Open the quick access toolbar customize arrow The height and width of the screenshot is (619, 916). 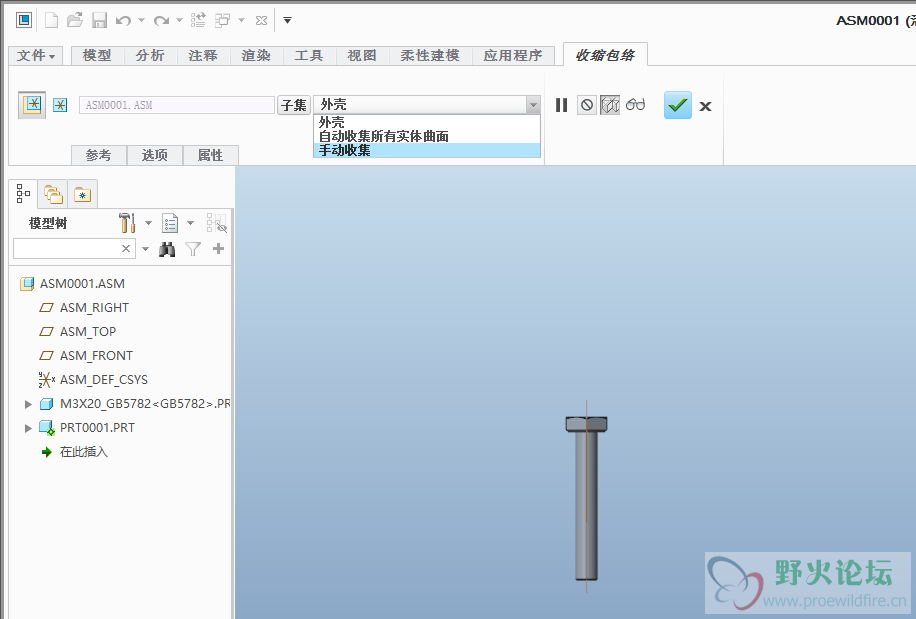[287, 20]
